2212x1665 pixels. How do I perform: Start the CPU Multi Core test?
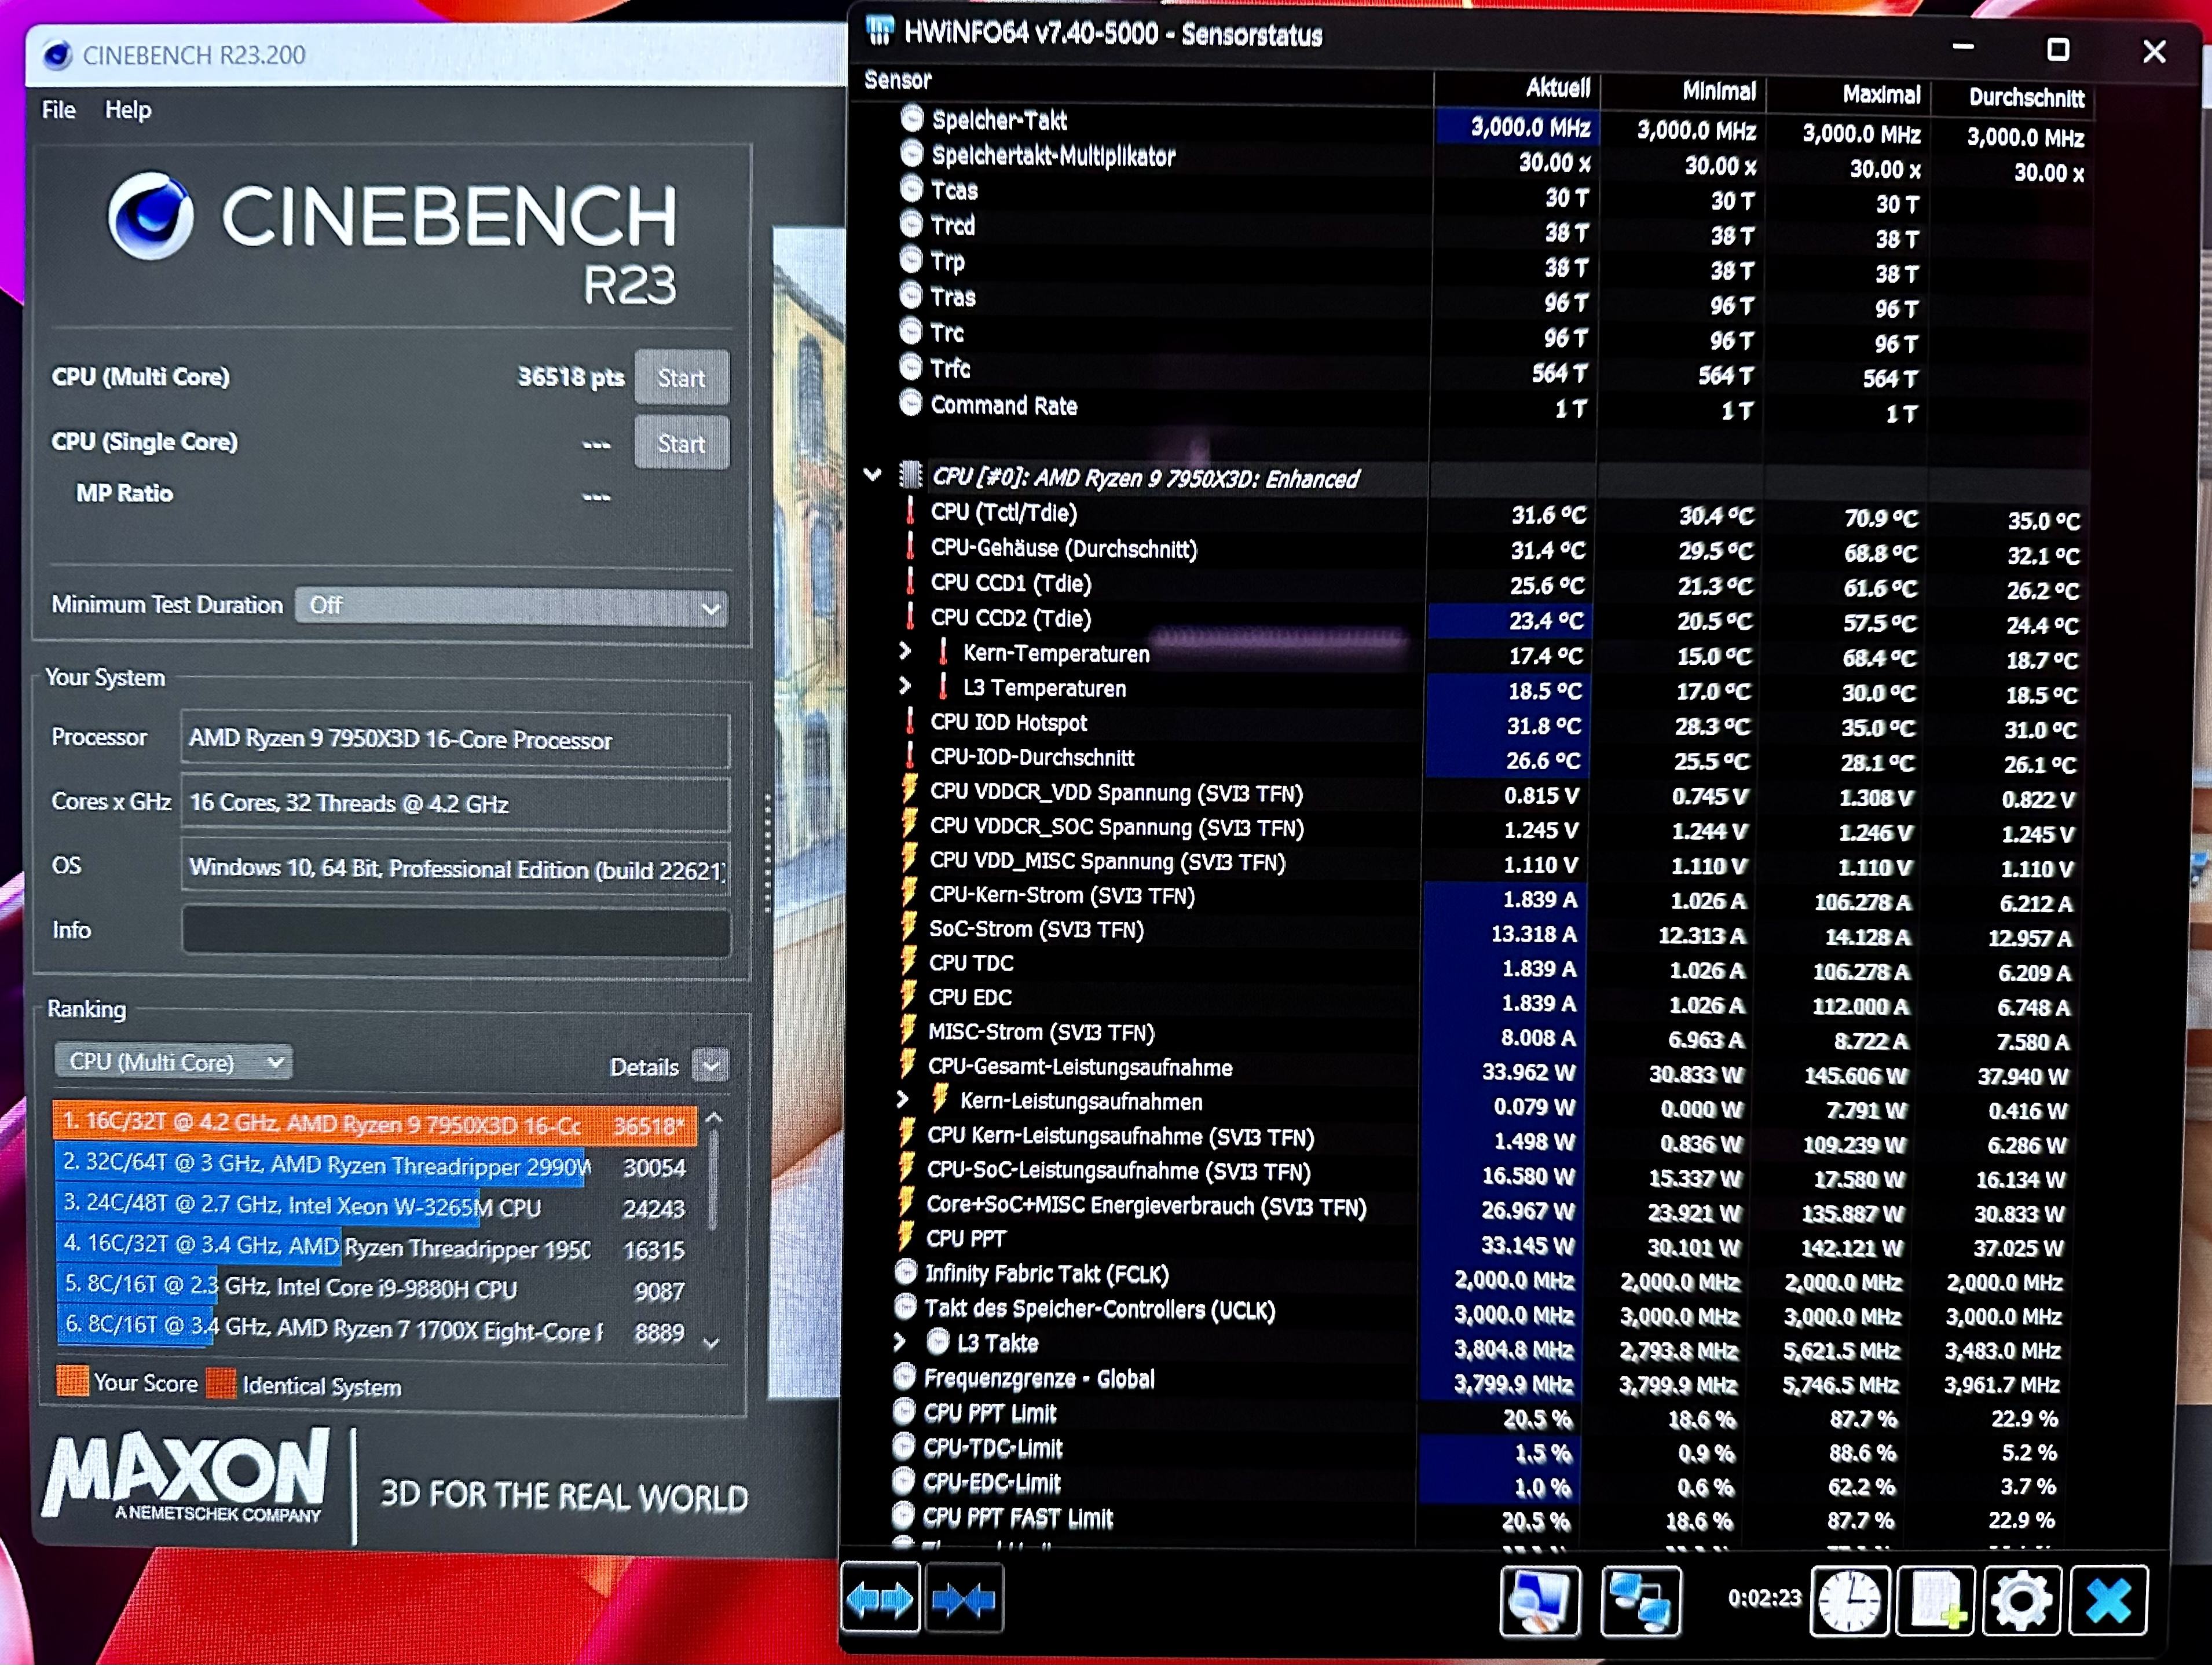[681, 378]
